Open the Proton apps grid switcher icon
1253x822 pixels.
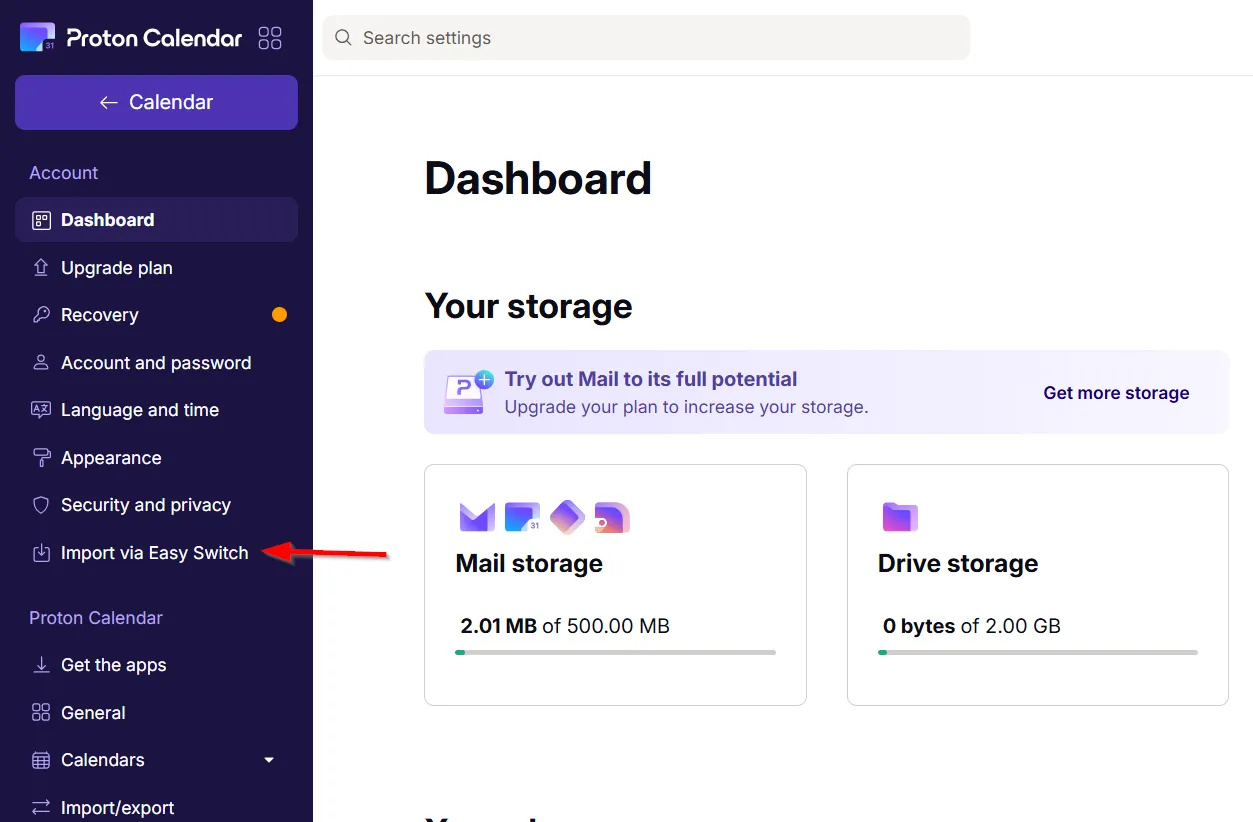(270, 38)
